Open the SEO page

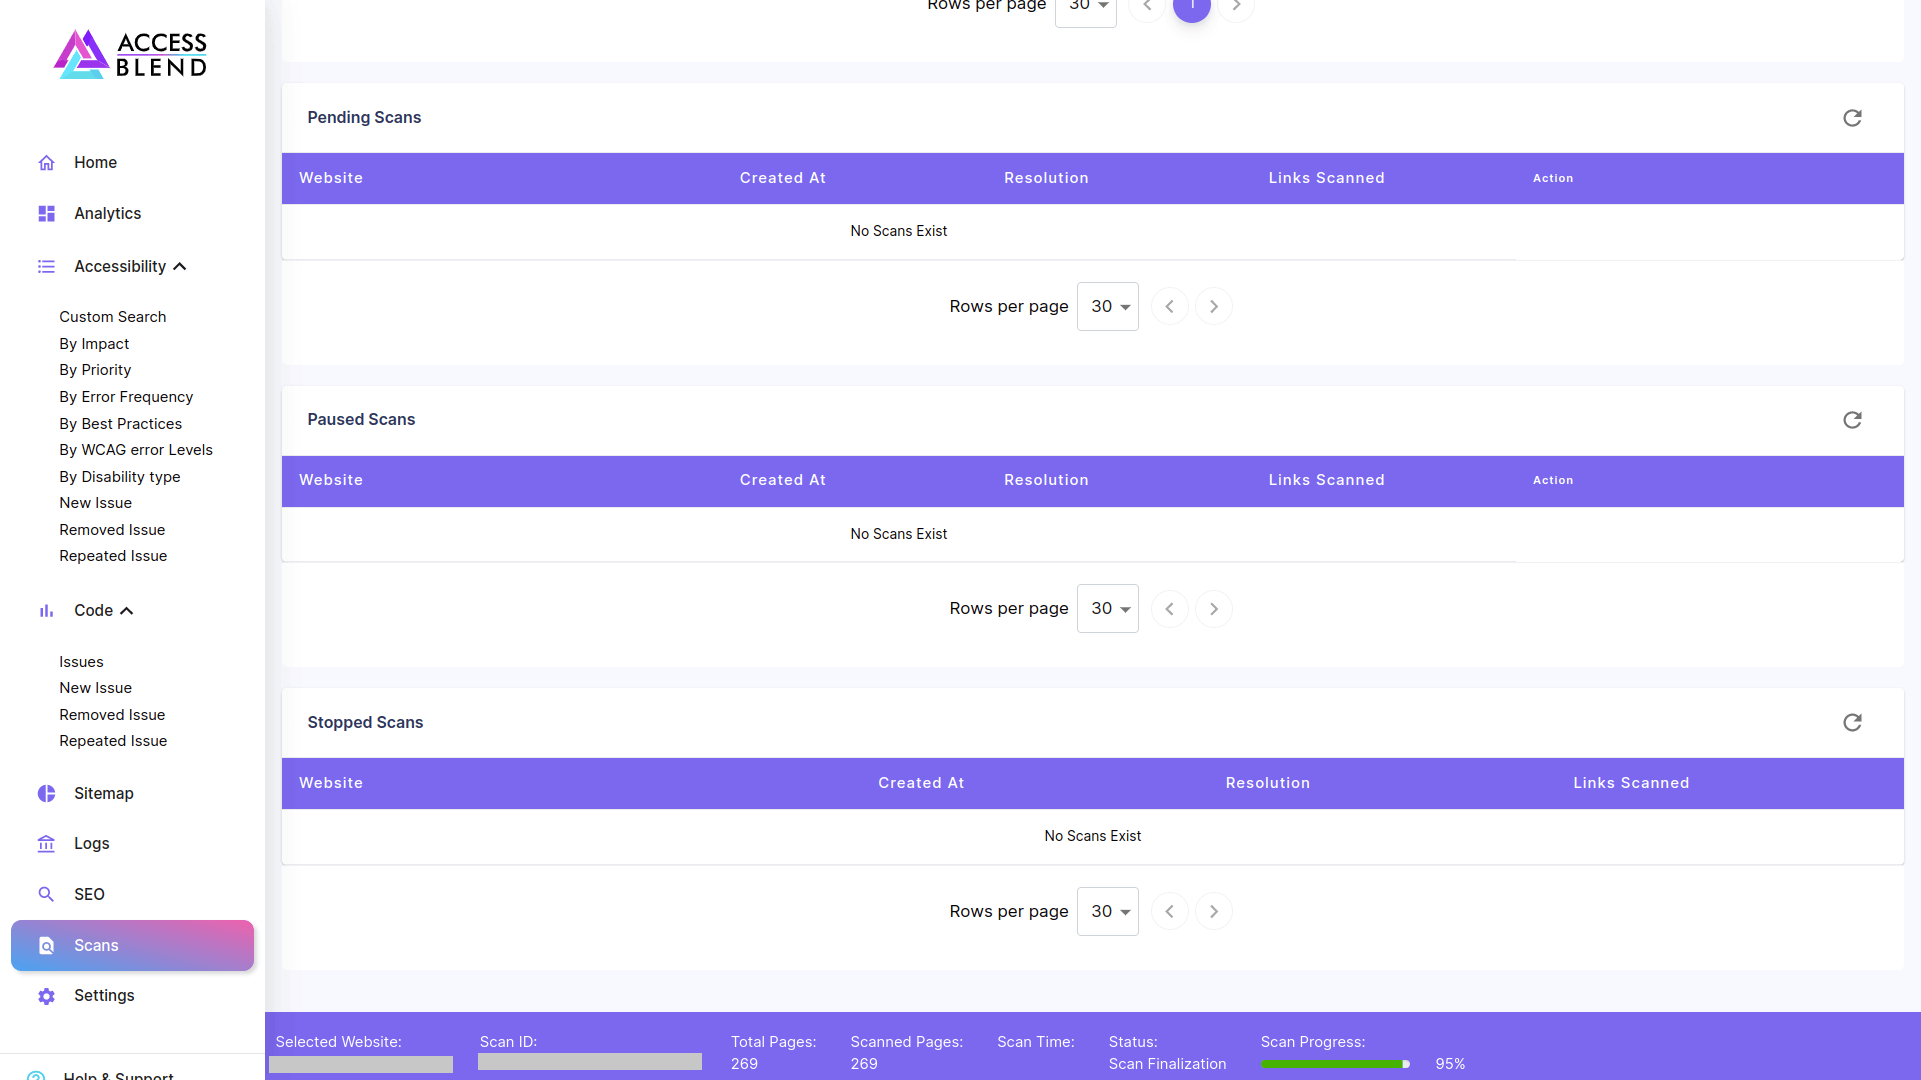pos(89,895)
